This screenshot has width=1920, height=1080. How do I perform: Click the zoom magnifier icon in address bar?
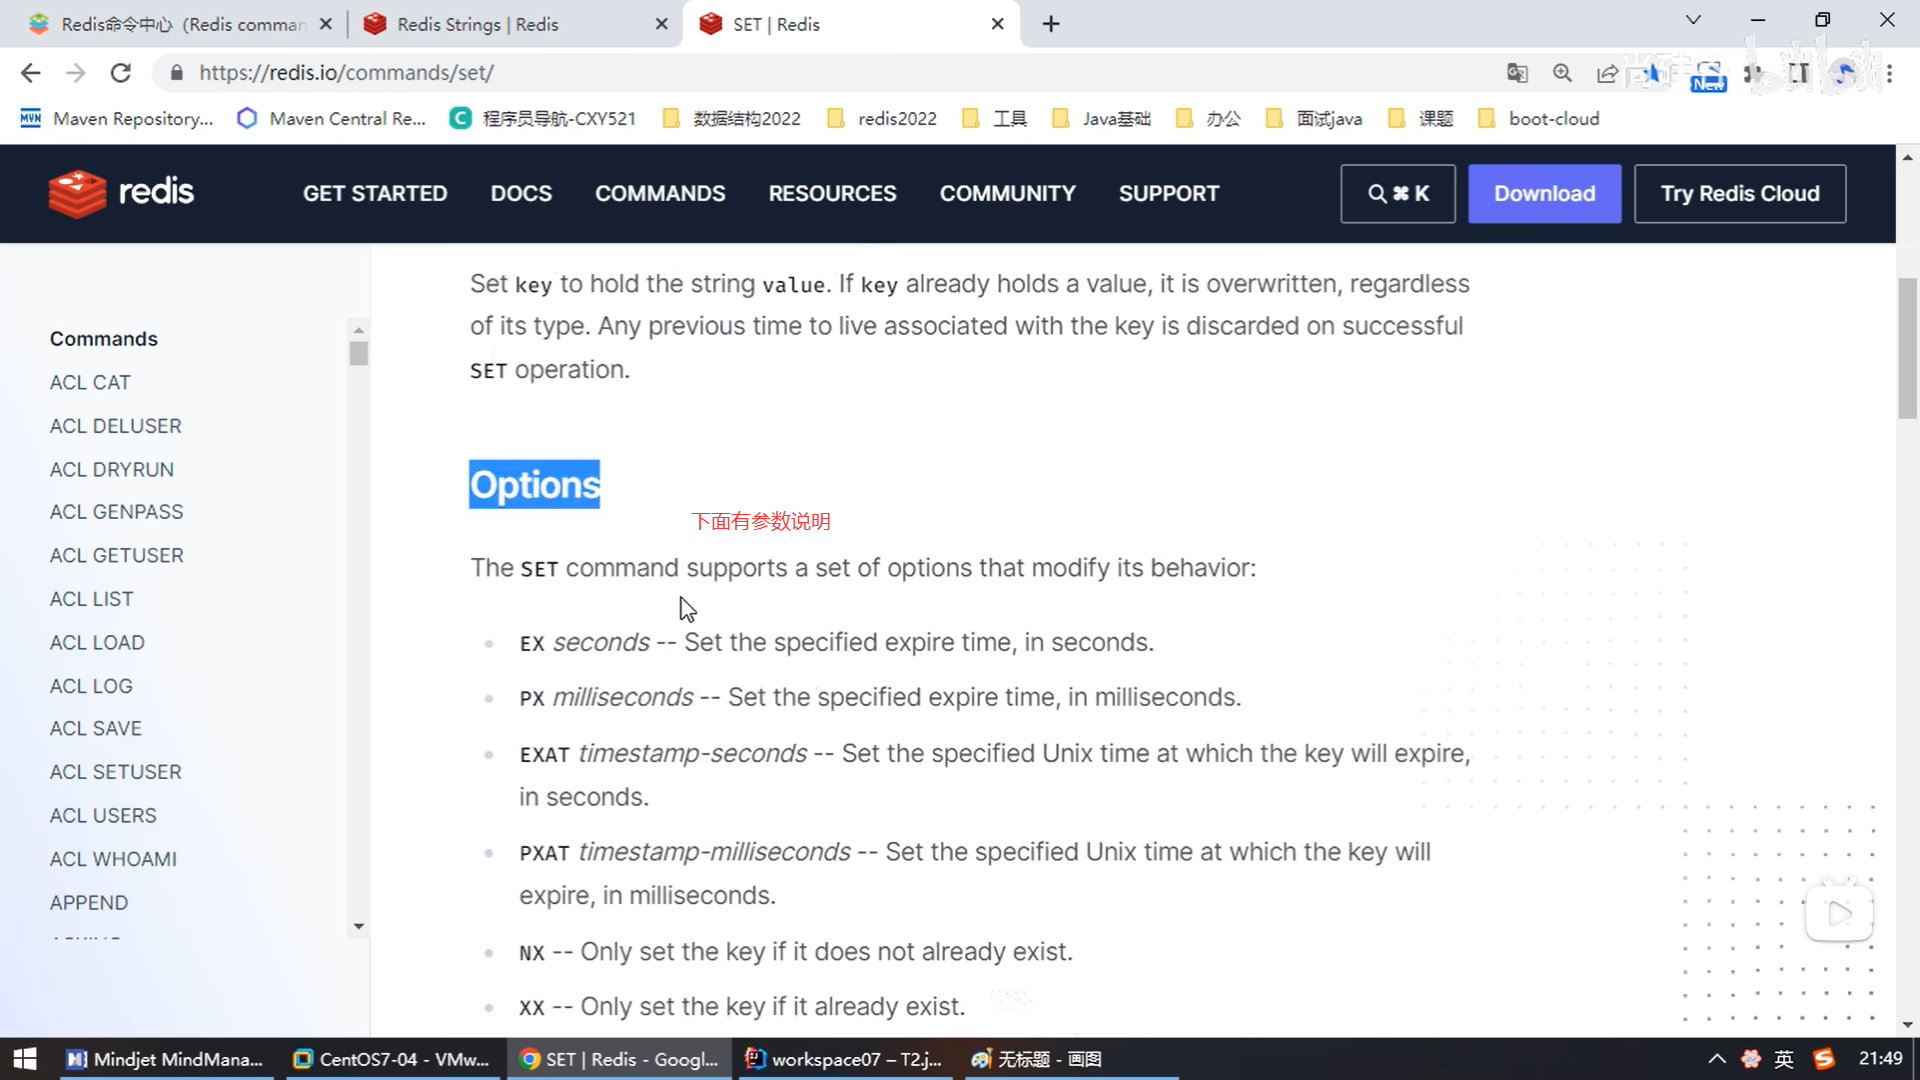tap(1562, 73)
